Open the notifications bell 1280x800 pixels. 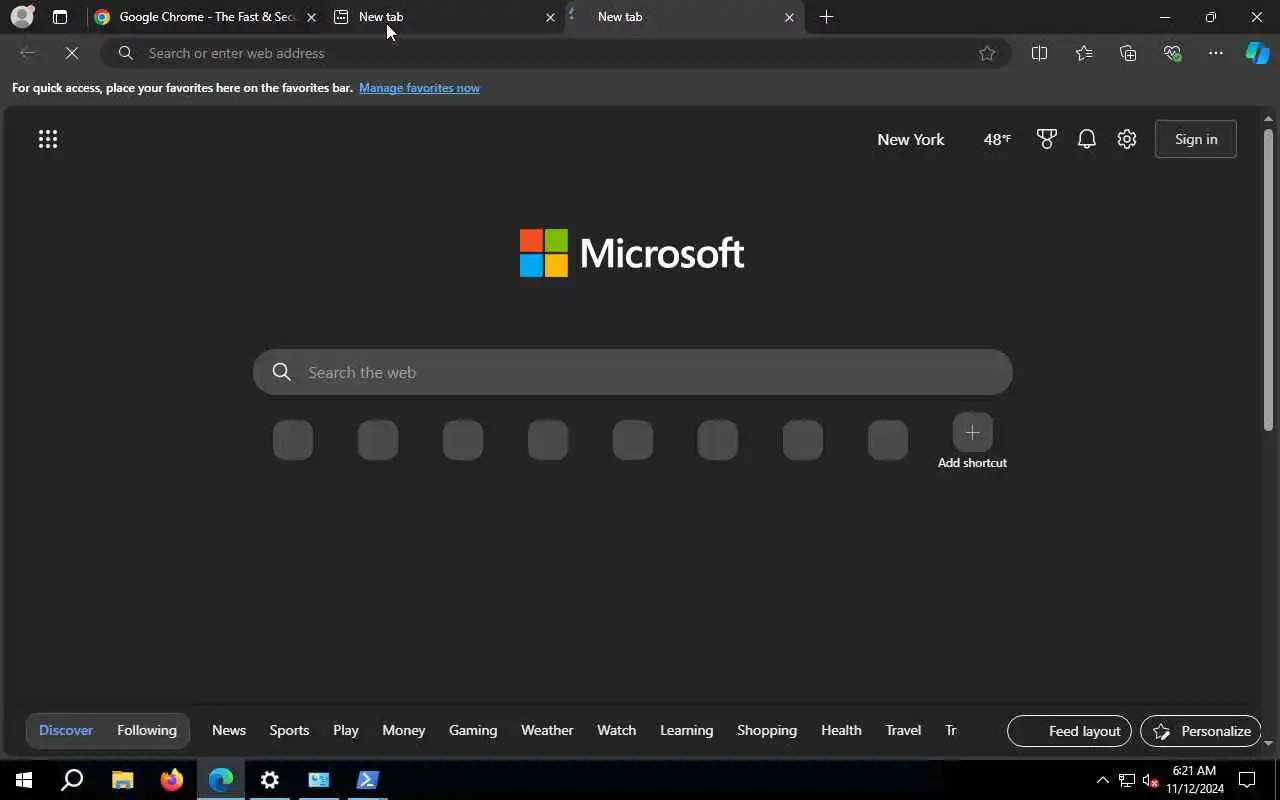click(x=1087, y=139)
